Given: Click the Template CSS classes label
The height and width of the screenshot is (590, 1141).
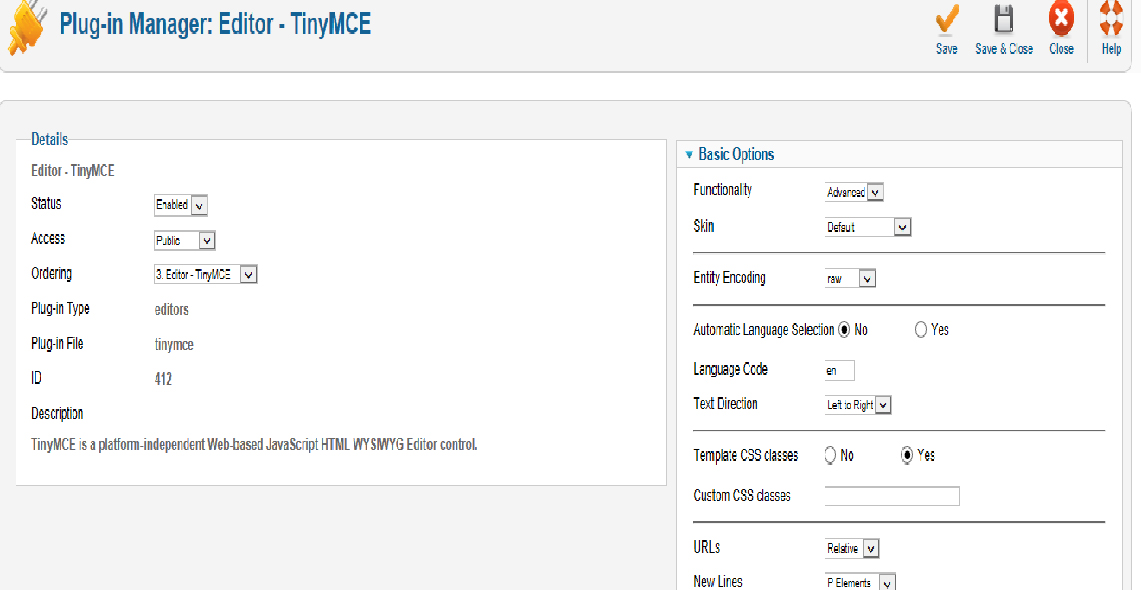Looking at the screenshot, I should pos(746,455).
